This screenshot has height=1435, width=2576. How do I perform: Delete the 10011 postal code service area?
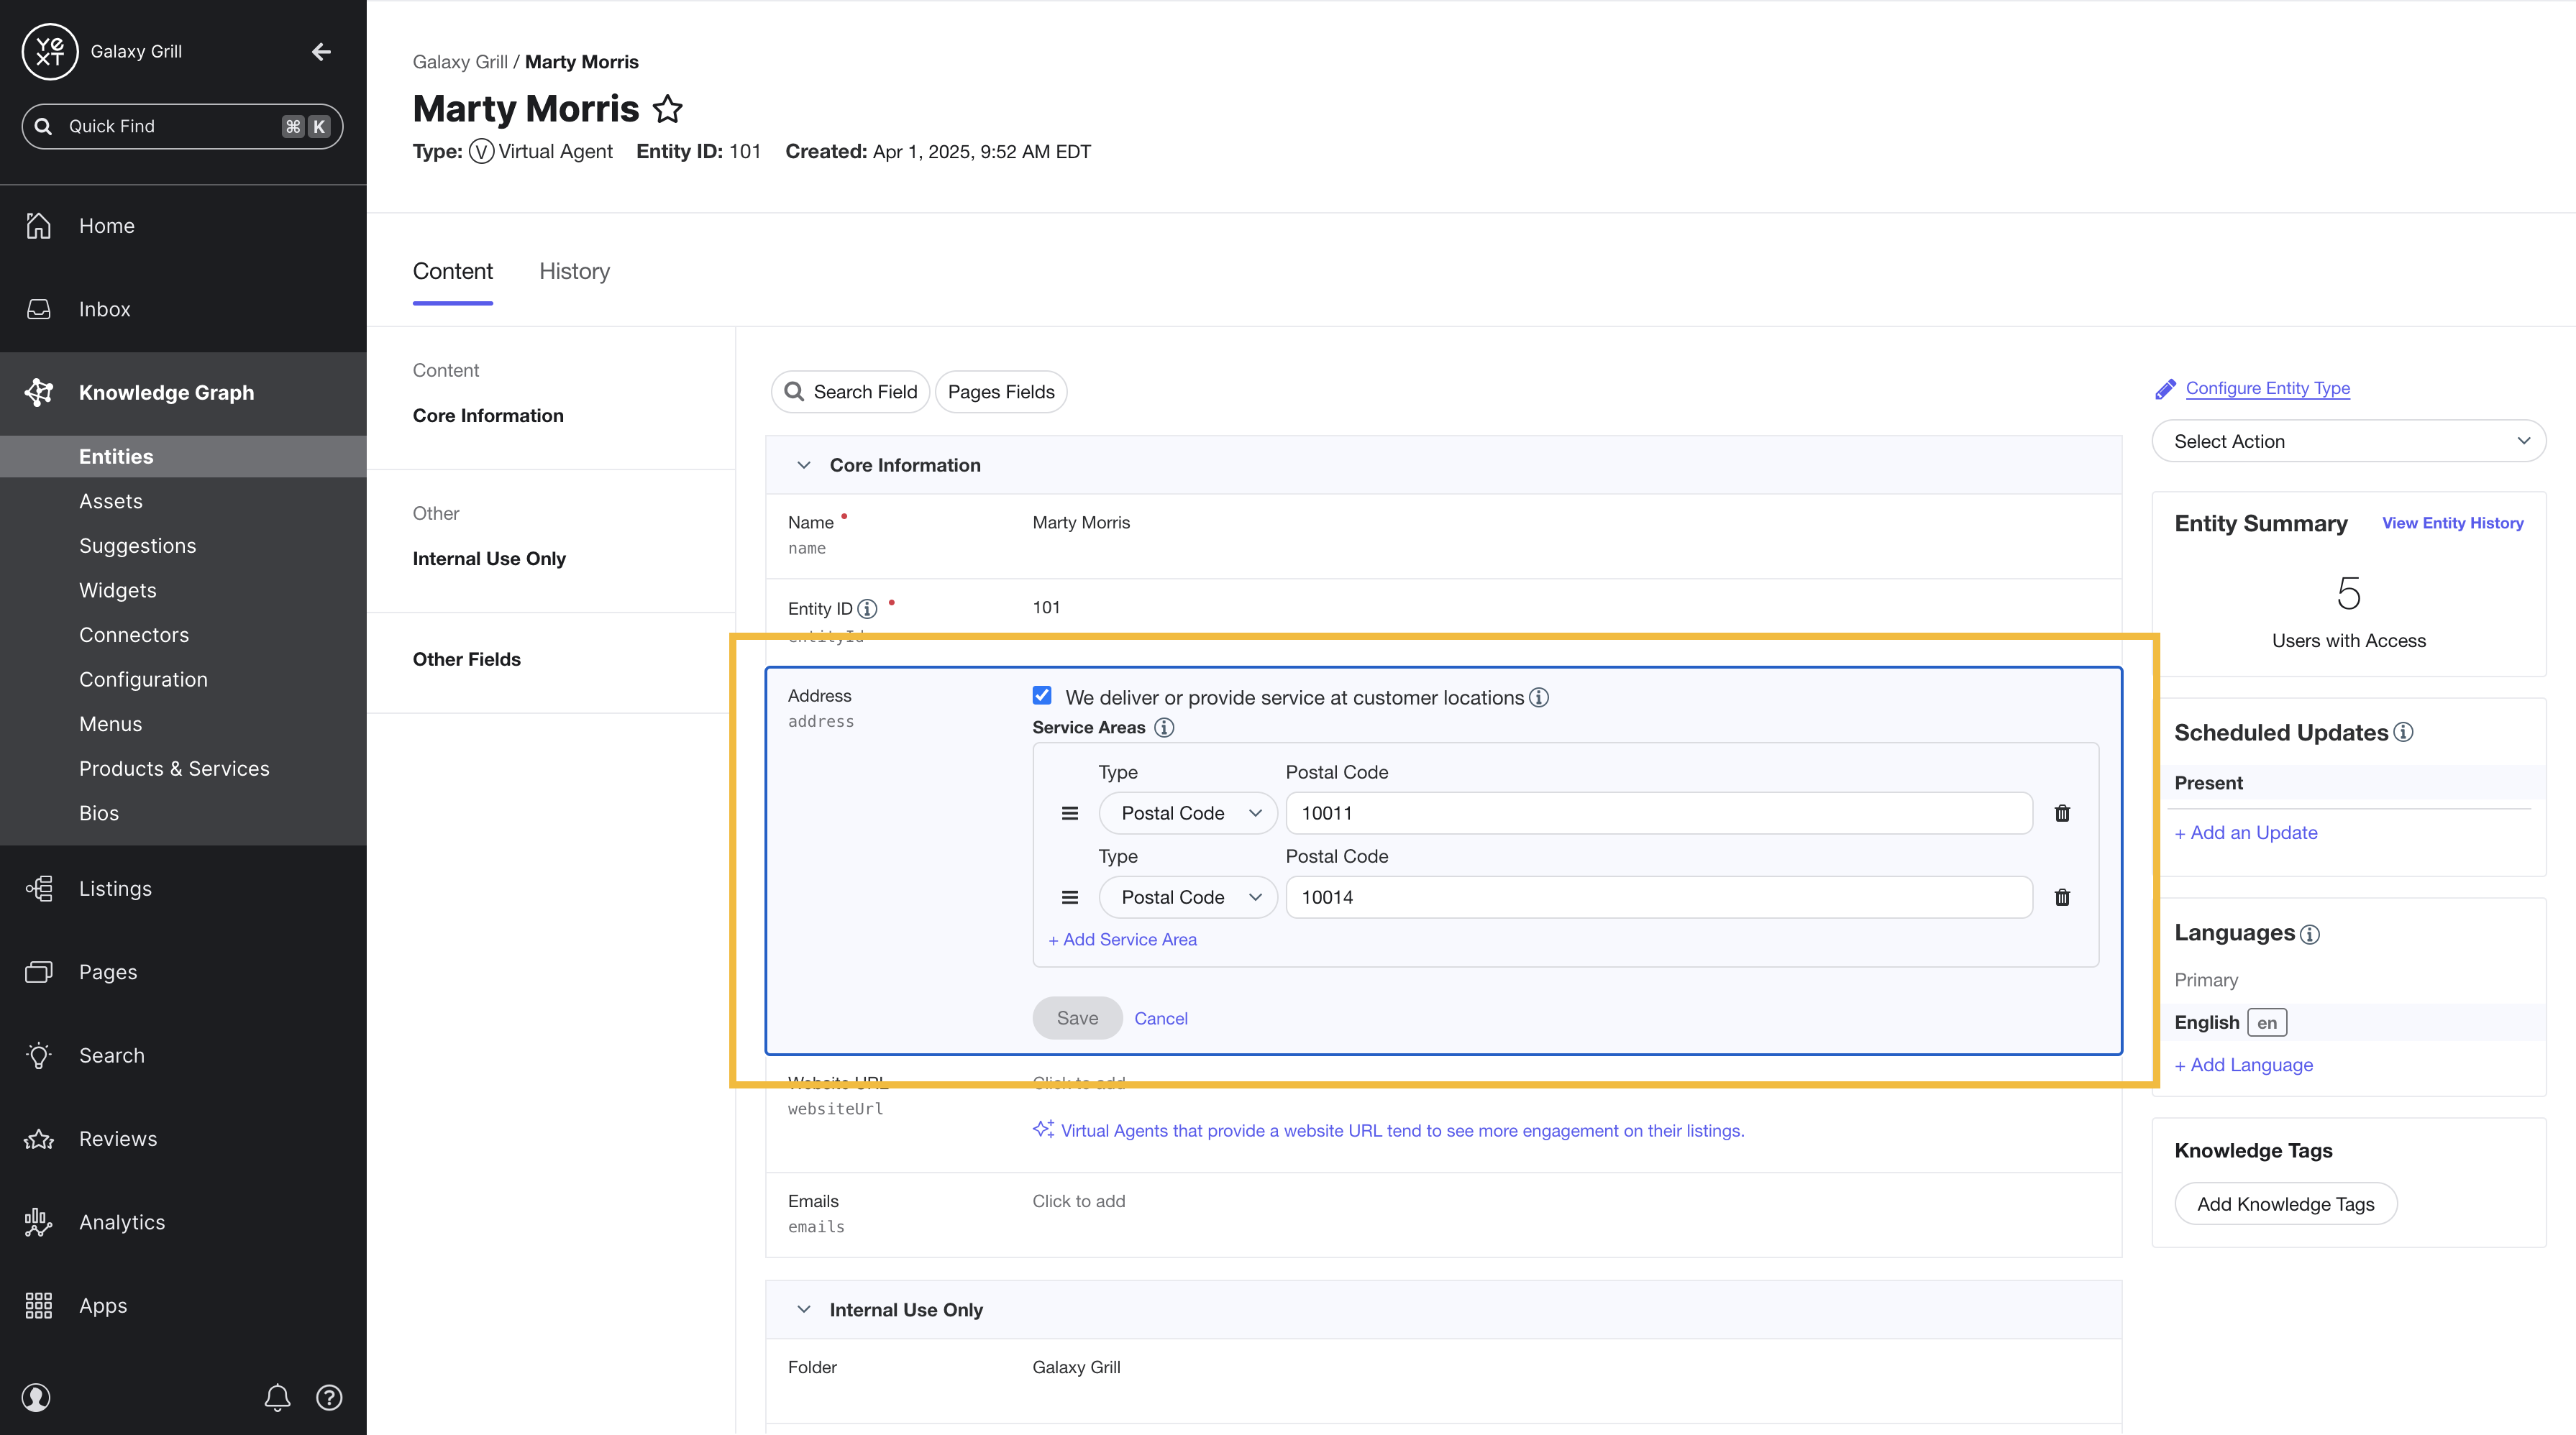2062,813
